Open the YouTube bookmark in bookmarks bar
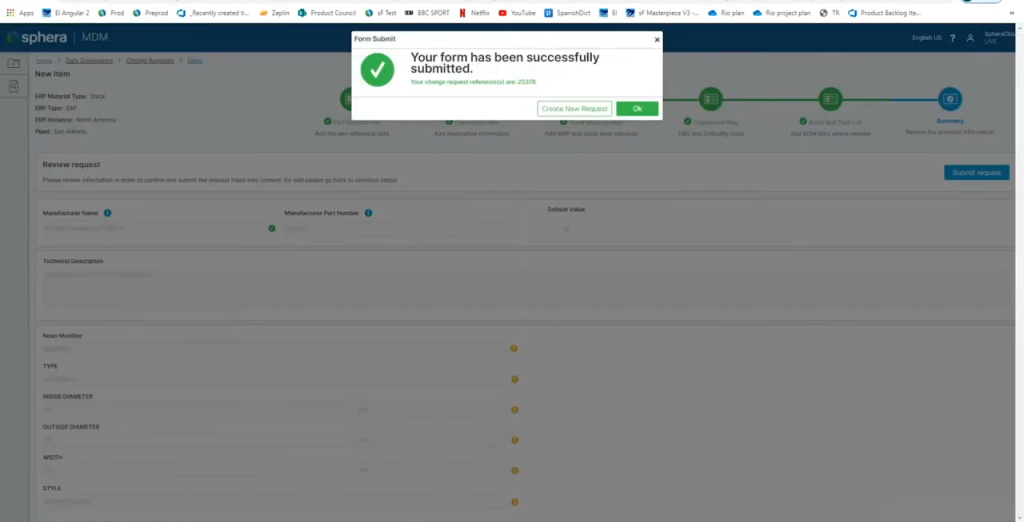1024x522 pixels. (x=522, y=13)
